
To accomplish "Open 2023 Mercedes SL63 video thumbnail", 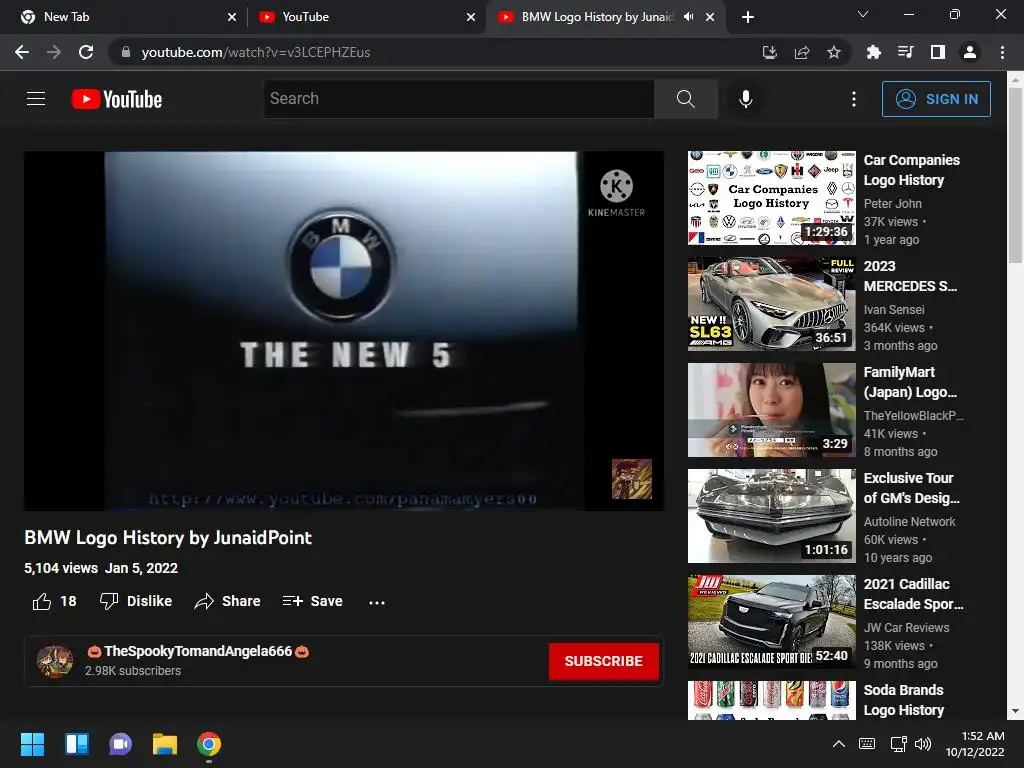I will [x=771, y=304].
